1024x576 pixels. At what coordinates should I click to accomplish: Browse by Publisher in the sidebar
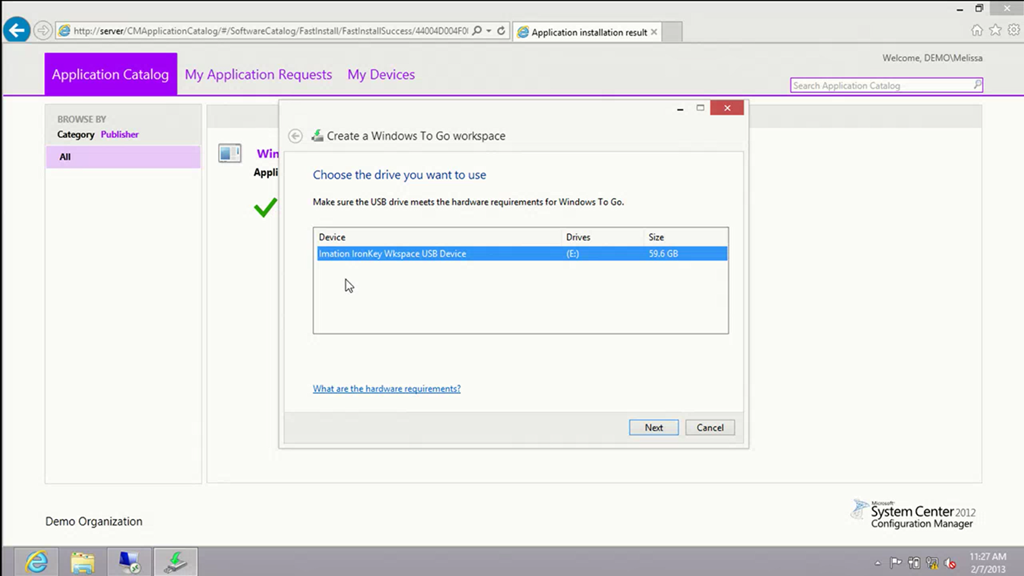click(x=120, y=135)
